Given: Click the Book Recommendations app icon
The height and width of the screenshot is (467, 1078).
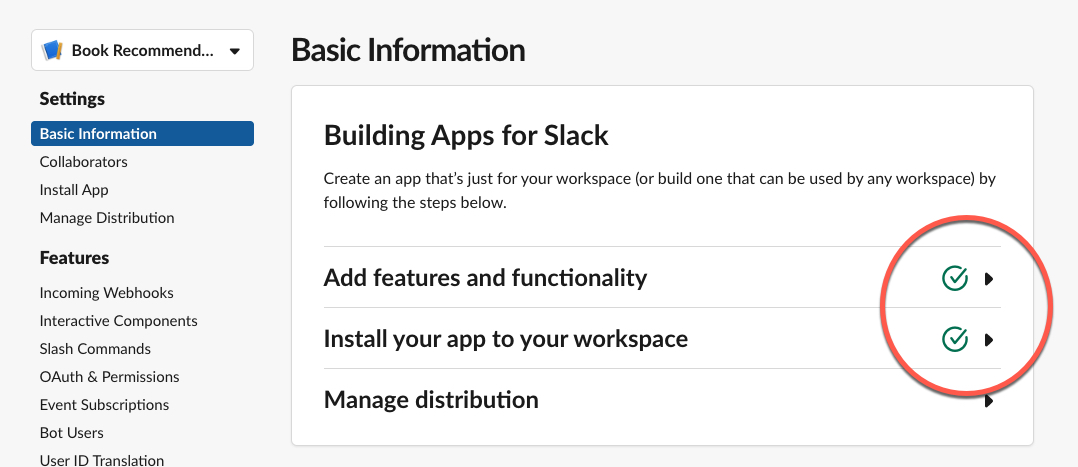Looking at the screenshot, I should pyautogui.click(x=53, y=50).
